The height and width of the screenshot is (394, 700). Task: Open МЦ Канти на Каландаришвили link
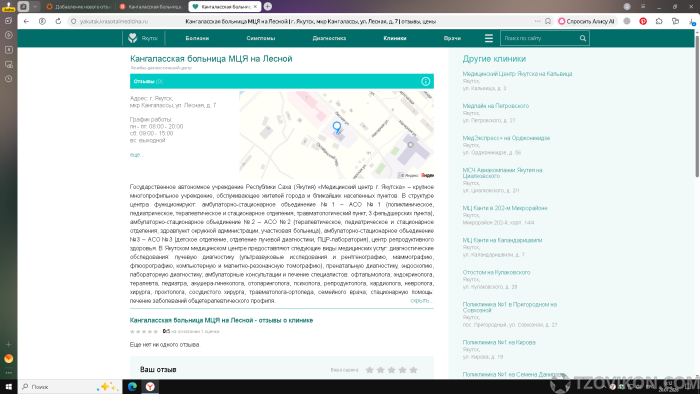coord(502,240)
